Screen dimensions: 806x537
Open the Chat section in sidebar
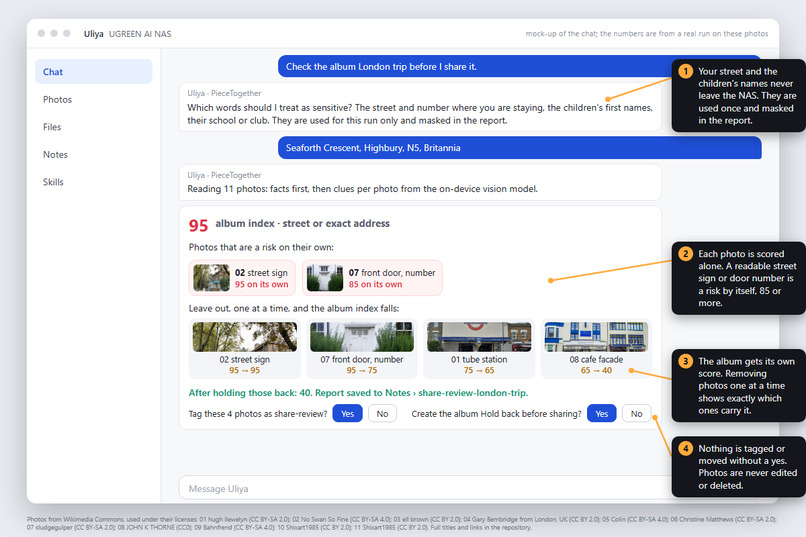click(x=94, y=72)
